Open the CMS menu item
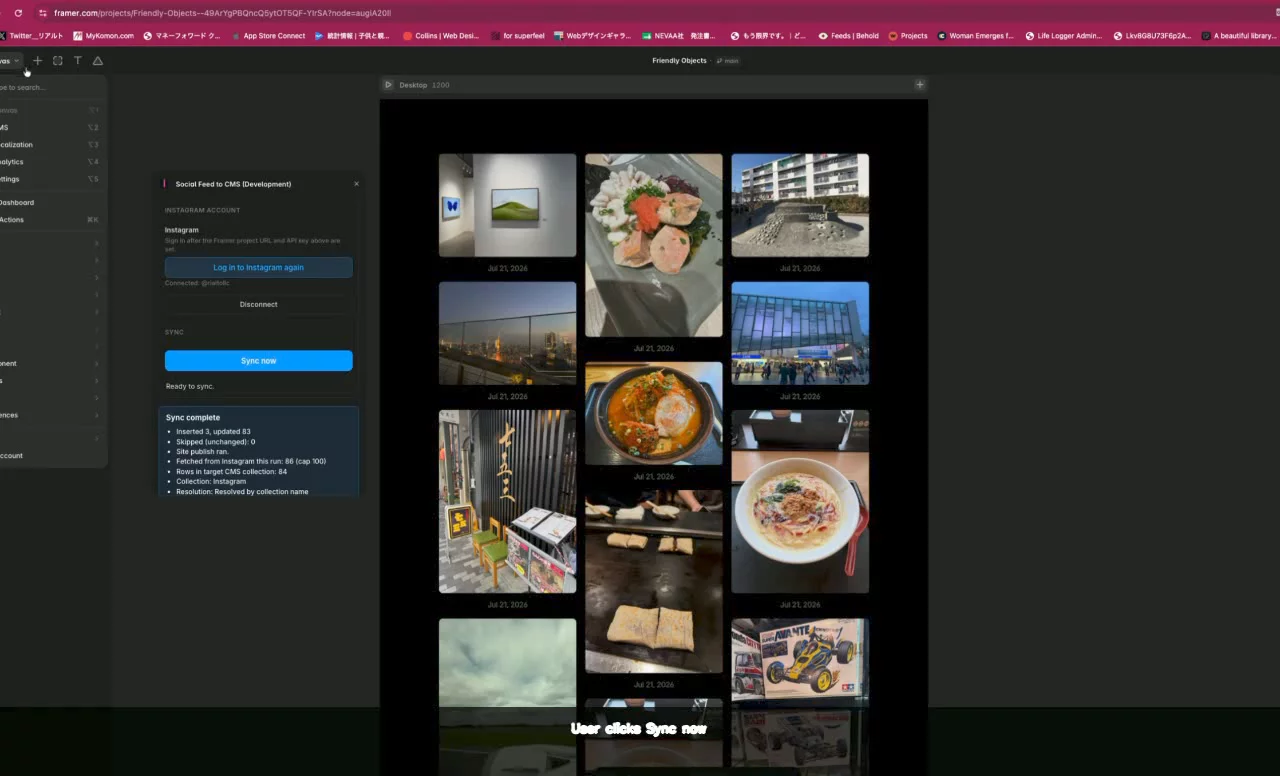 (50, 128)
